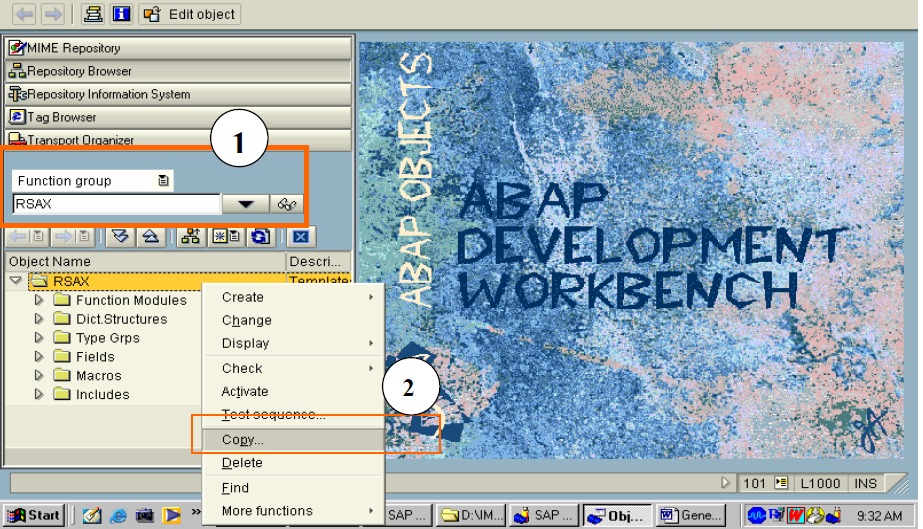Open the MIME Repository
923x529 pixels.
tap(178, 48)
